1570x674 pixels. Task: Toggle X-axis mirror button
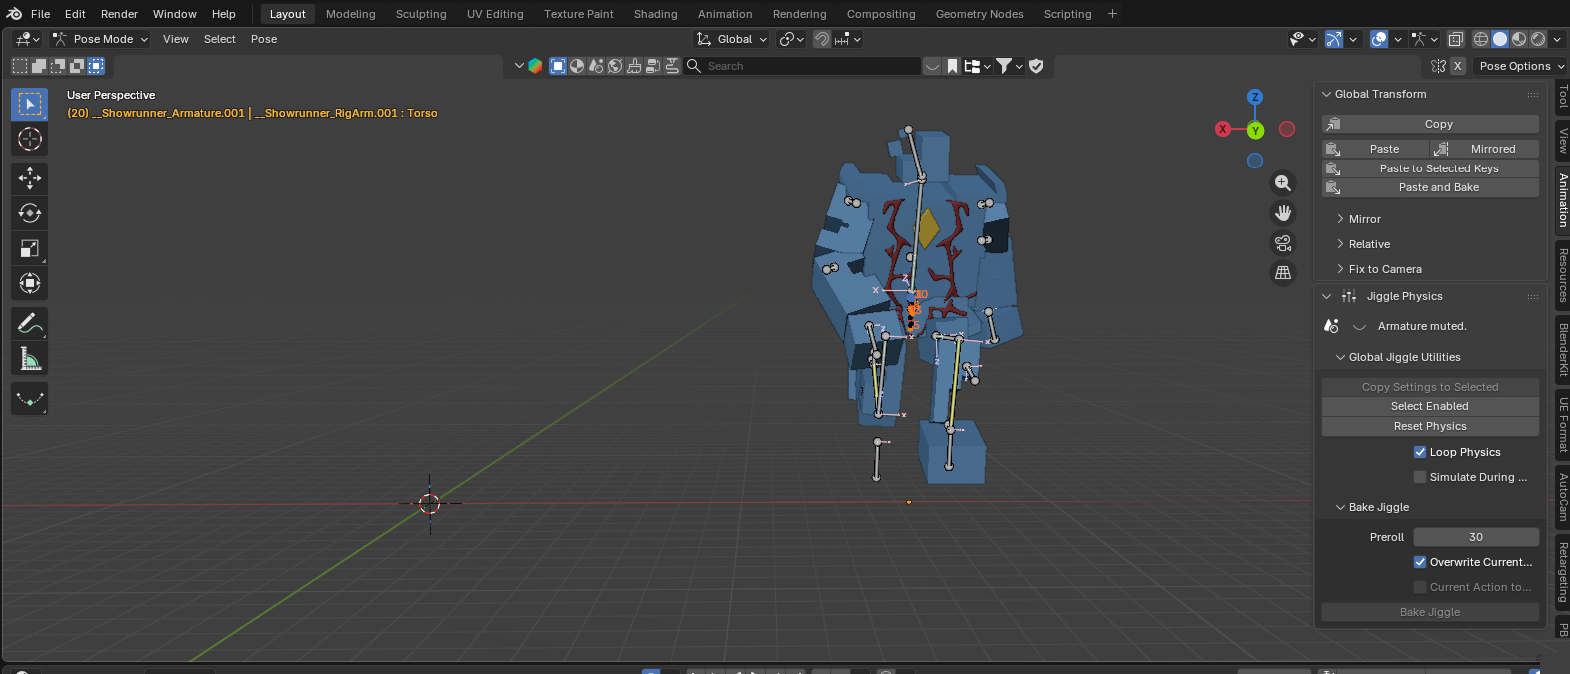click(1457, 66)
